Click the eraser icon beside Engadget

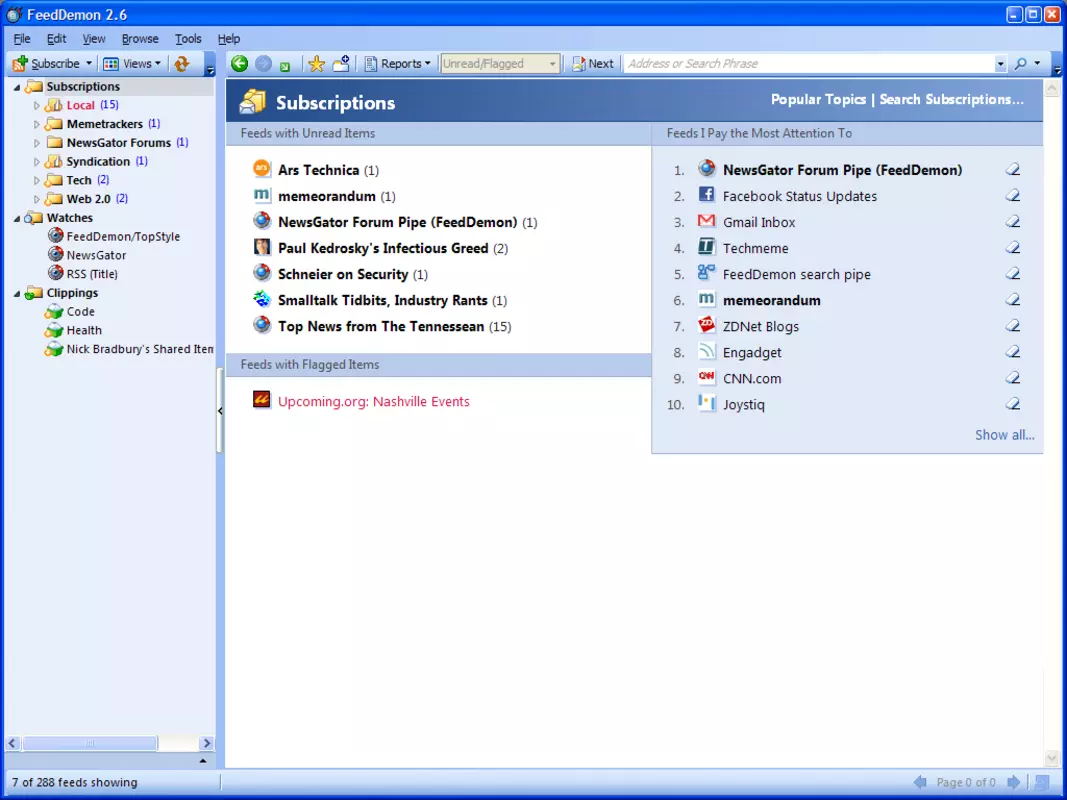pos(1013,352)
